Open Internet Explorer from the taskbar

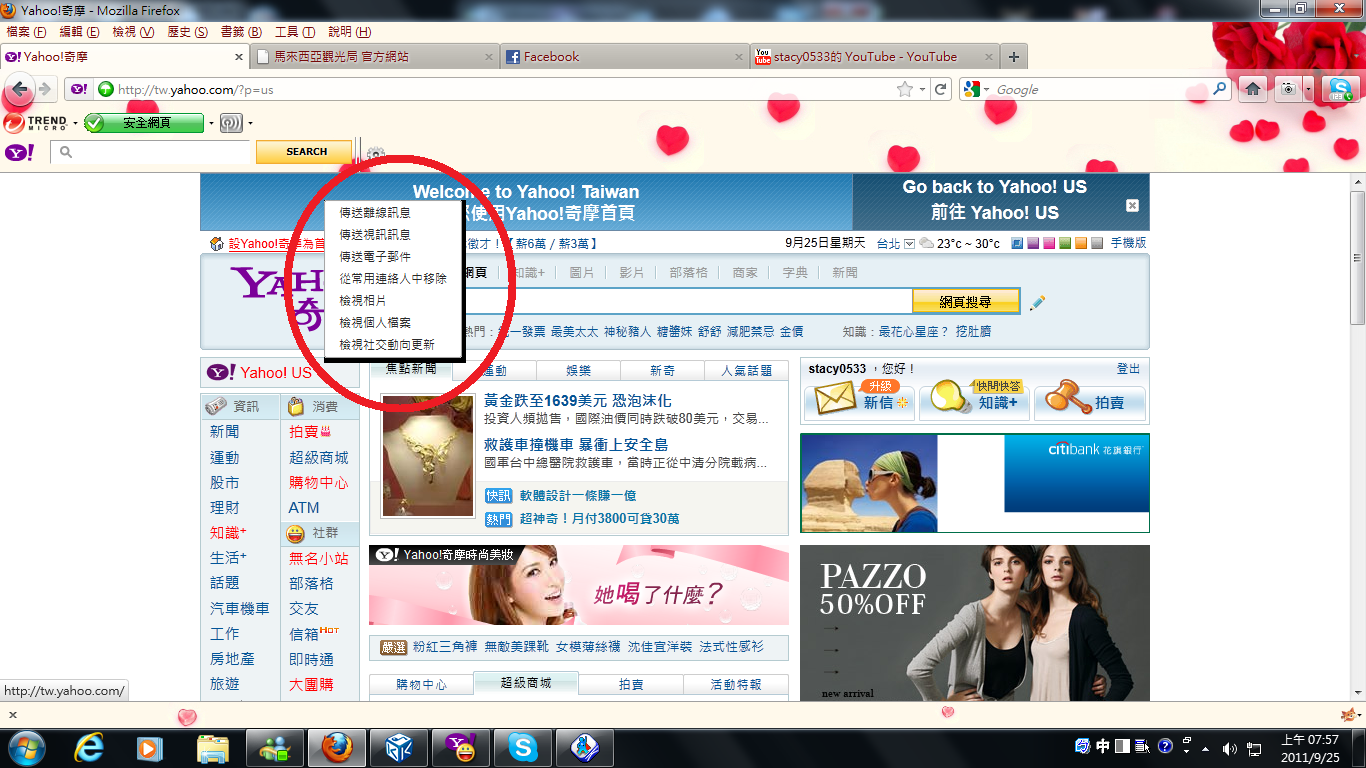click(x=91, y=747)
